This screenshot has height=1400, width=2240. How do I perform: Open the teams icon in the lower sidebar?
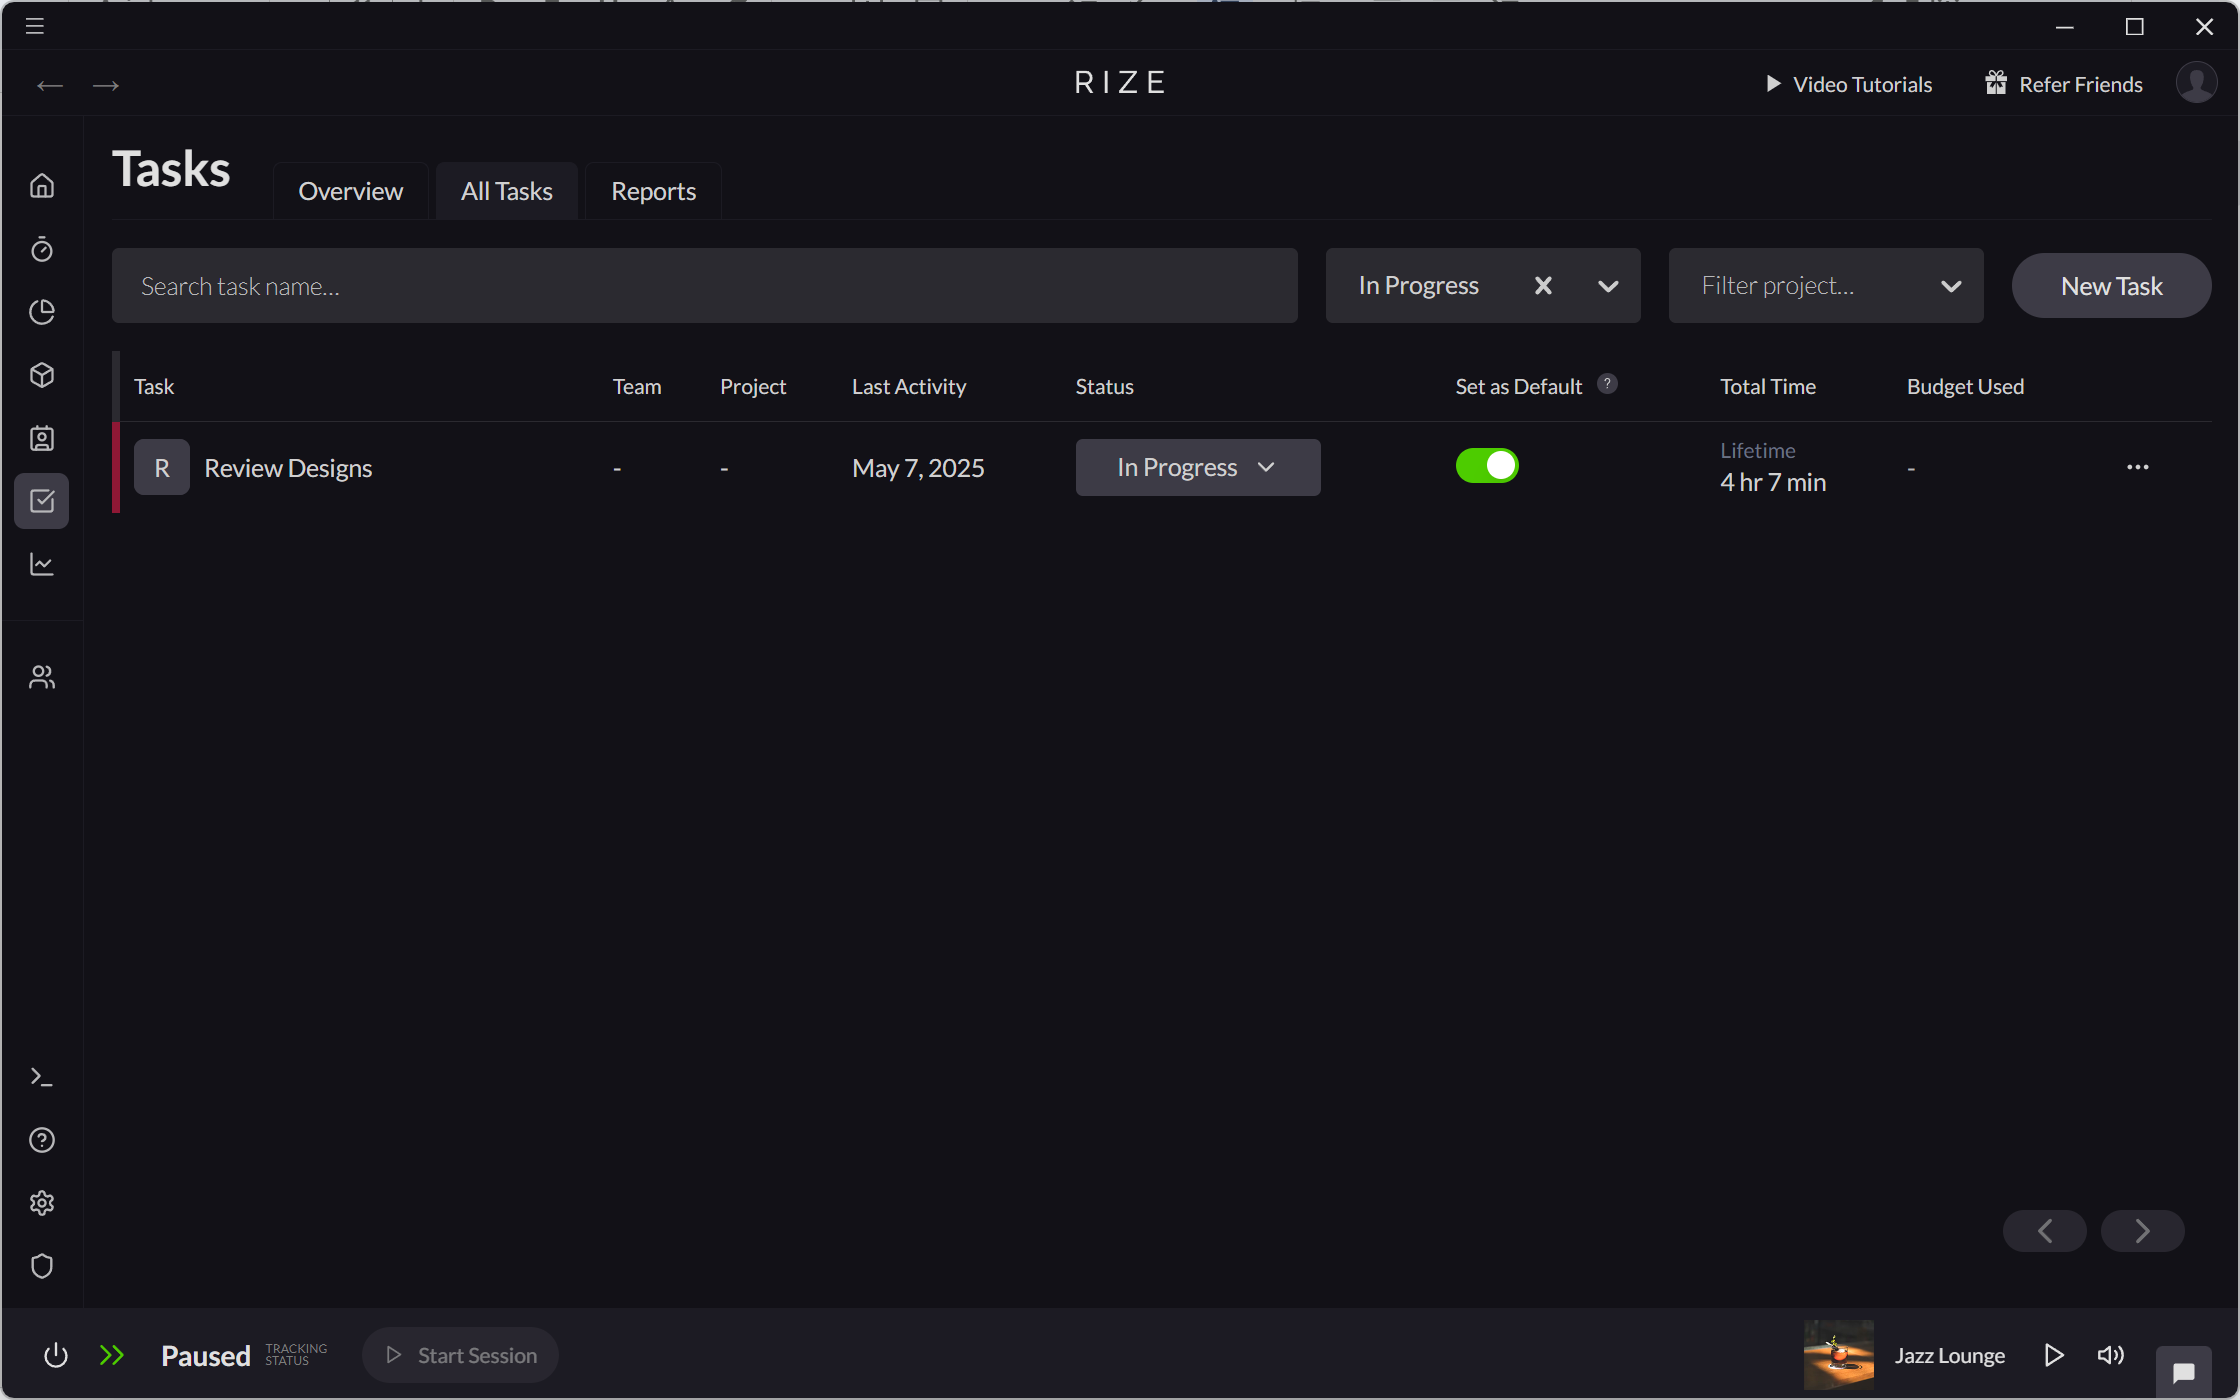(42, 676)
